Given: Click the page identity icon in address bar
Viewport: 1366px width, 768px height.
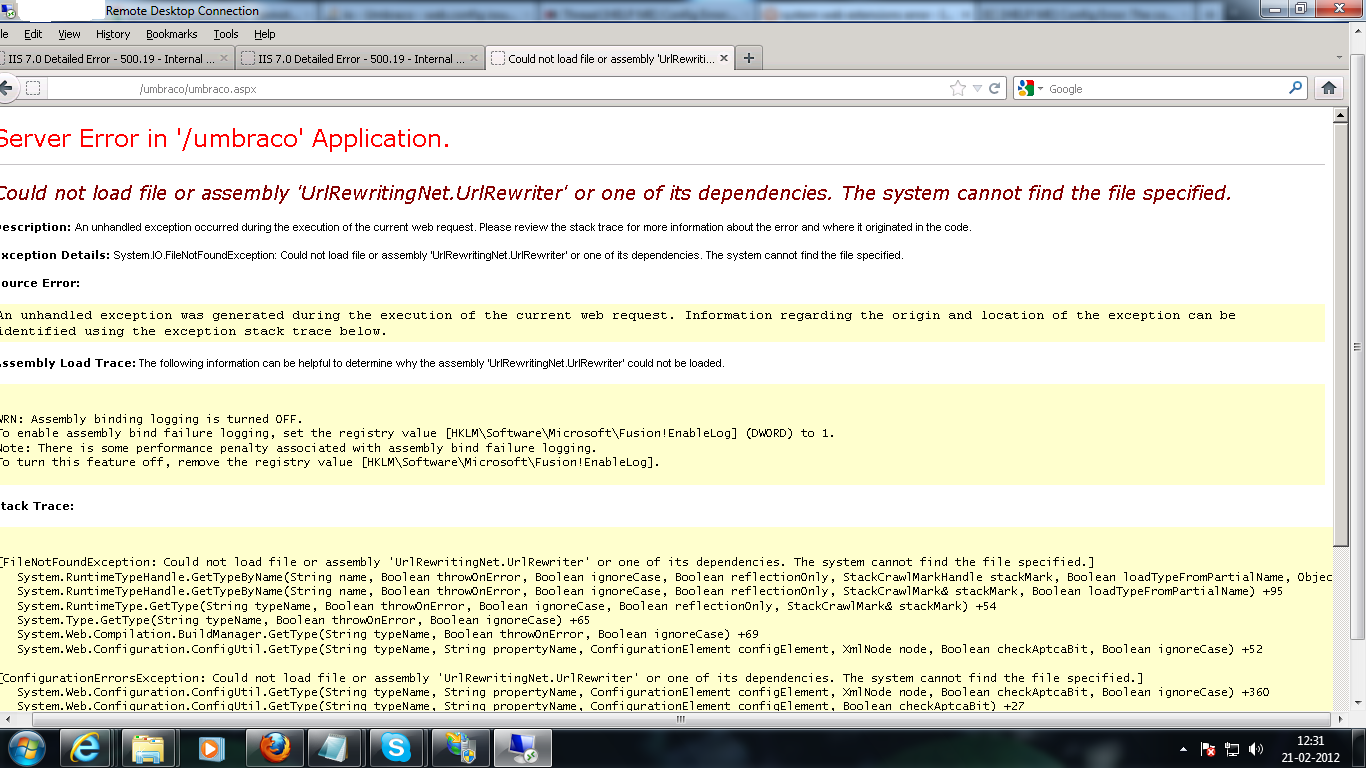Looking at the screenshot, I should [x=33, y=88].
